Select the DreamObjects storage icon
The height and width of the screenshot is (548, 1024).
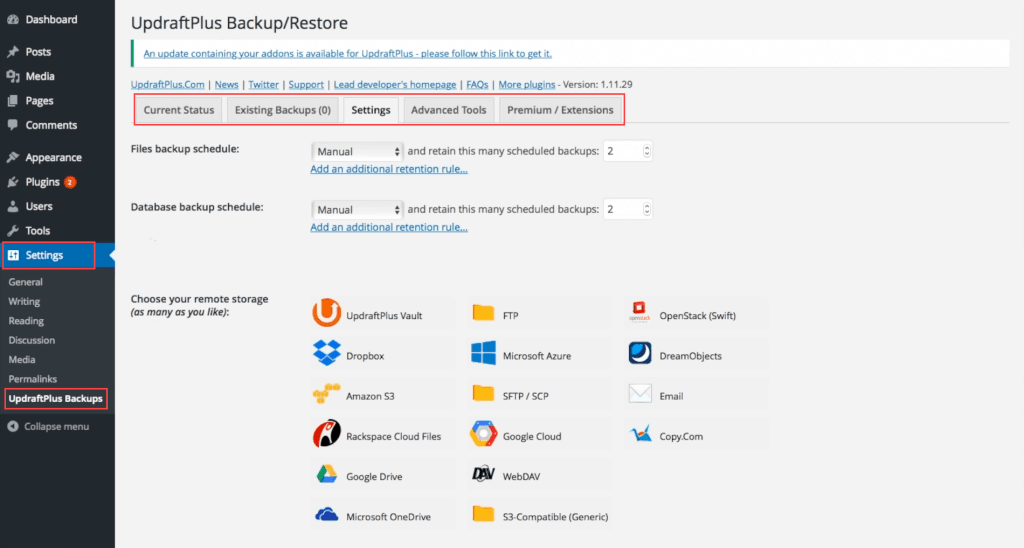point(641,354)
